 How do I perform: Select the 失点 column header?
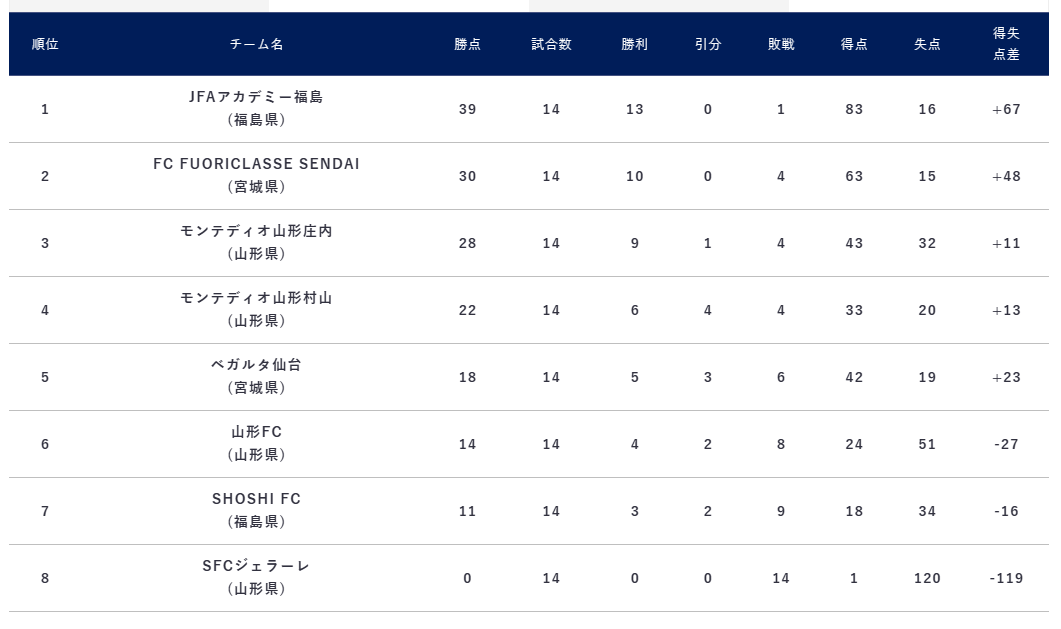pos(927,44)
